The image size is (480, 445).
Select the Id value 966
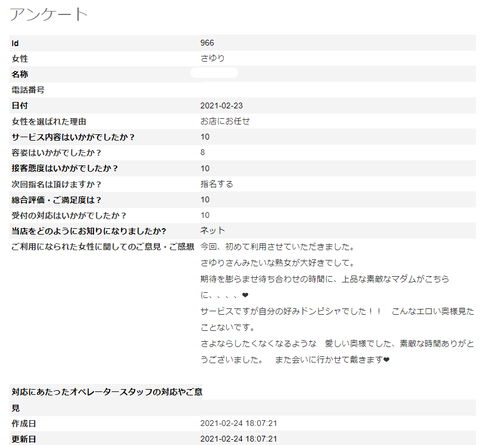click(207, 43)
